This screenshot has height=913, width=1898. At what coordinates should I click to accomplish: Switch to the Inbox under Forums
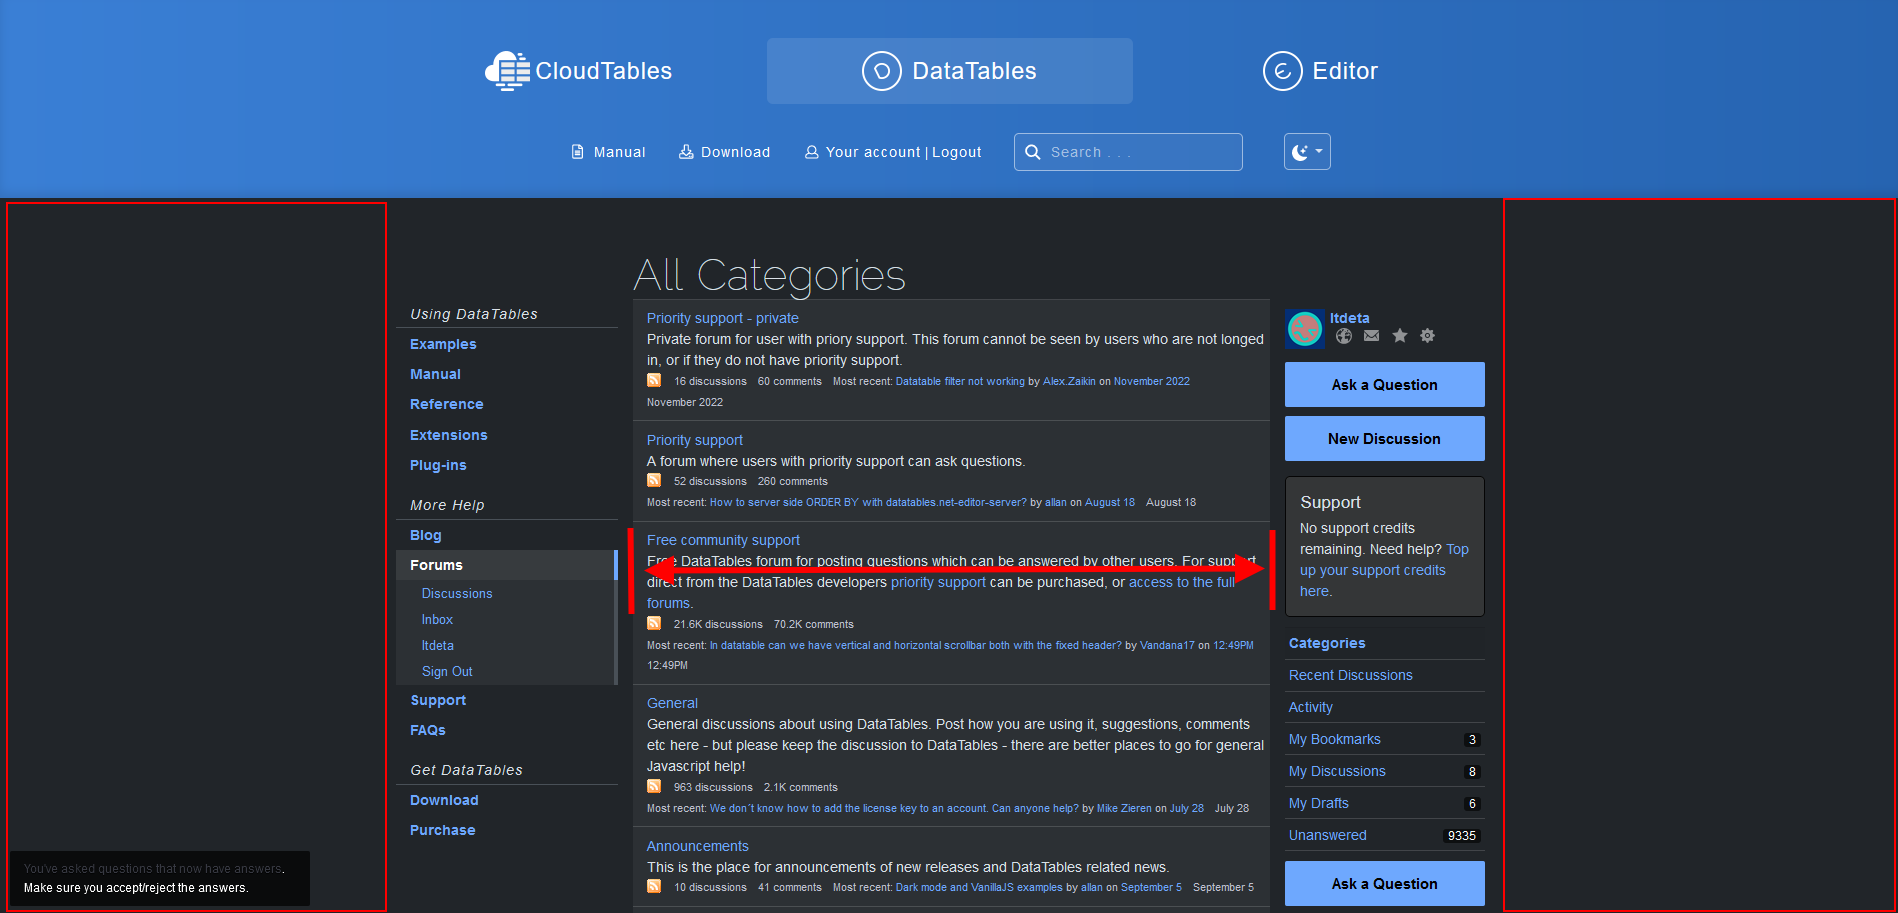click(x=437, y=619)
